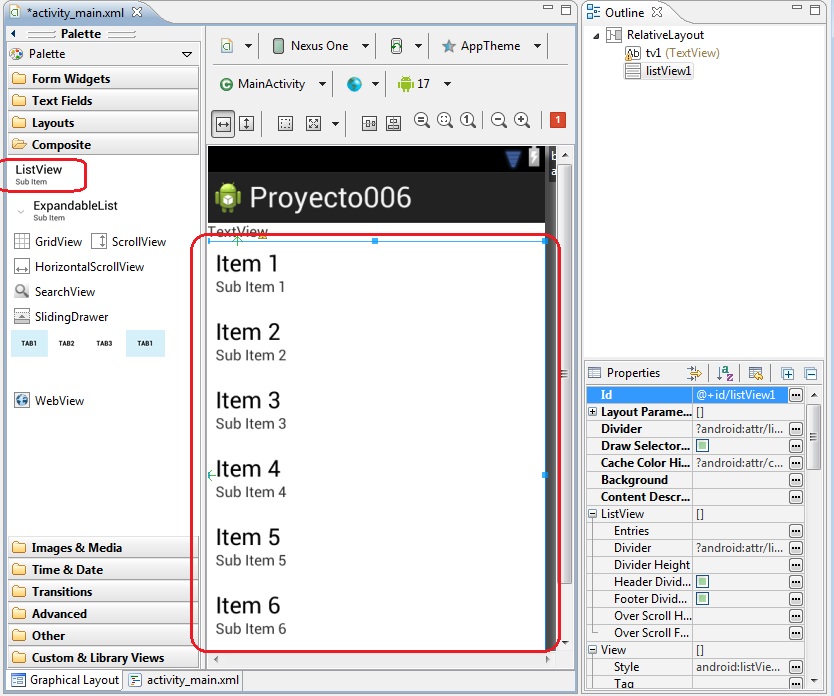Switch to the Graphical Layout tab
This screenshot has width=834, height=696.
click(x=65, y=680)
